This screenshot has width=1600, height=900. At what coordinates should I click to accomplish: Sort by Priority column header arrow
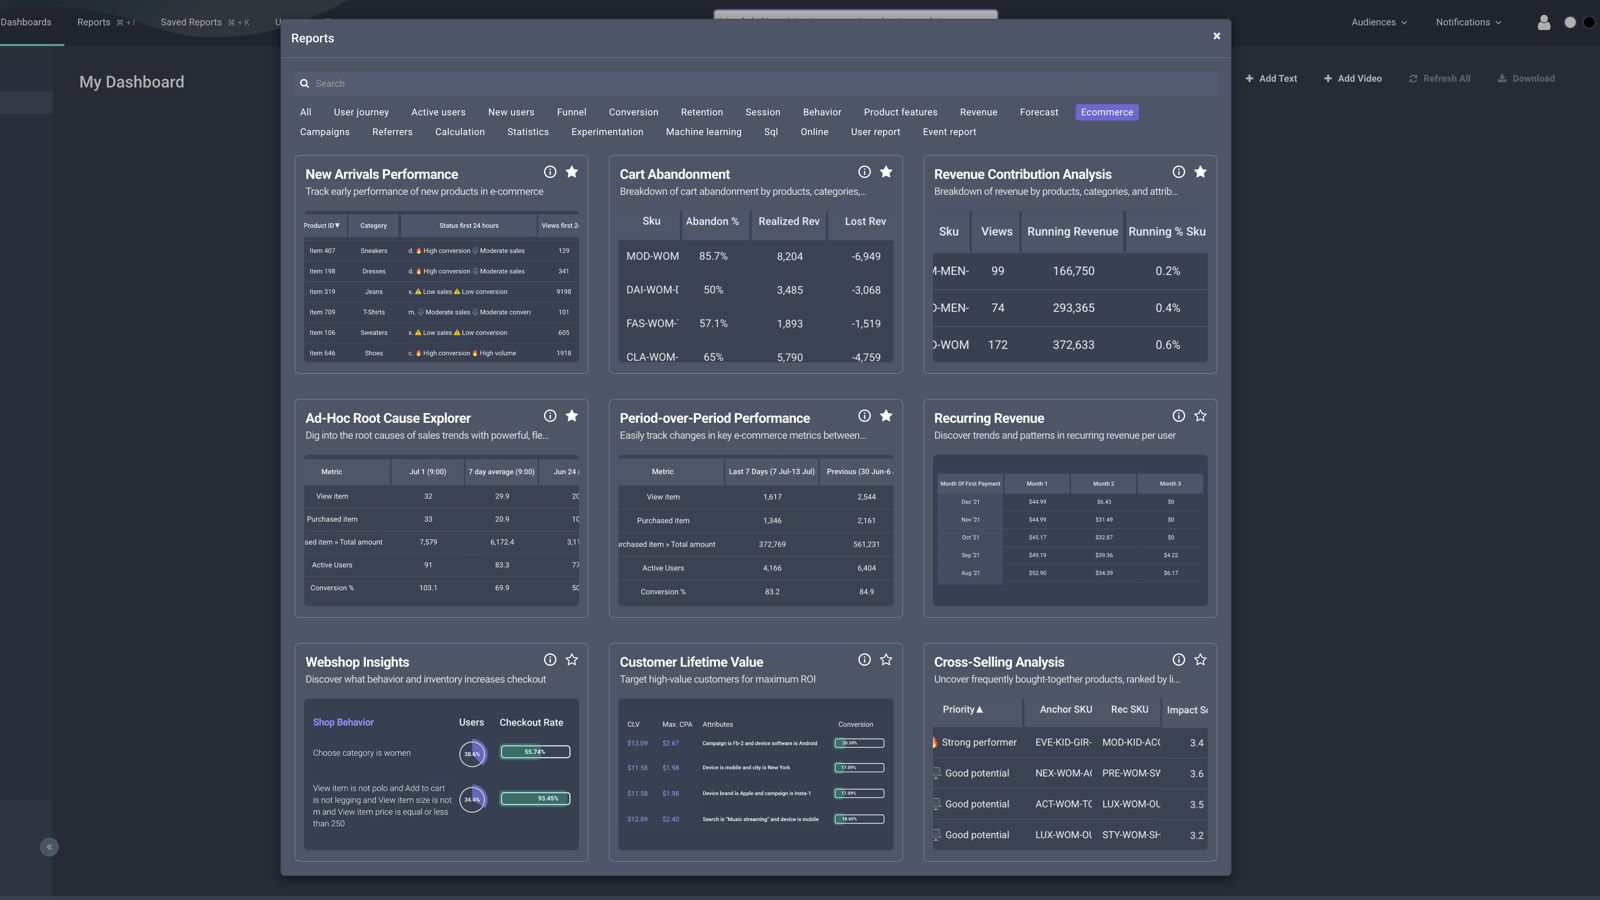point(979,710)
